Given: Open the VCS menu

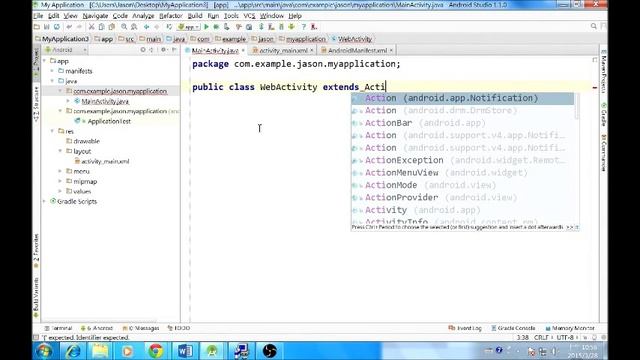Looking at the screenshot, I should [x=249, y=16].
